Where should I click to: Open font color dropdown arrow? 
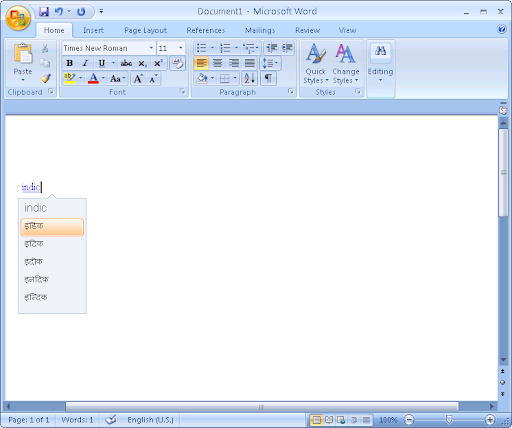coord(103,79)
